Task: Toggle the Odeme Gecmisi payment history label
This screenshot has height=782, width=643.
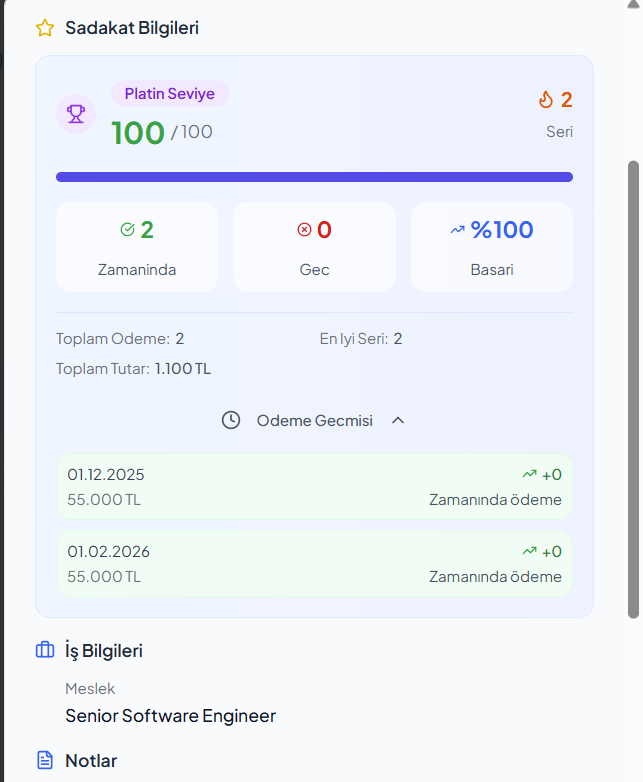Action: pos(314,421)
